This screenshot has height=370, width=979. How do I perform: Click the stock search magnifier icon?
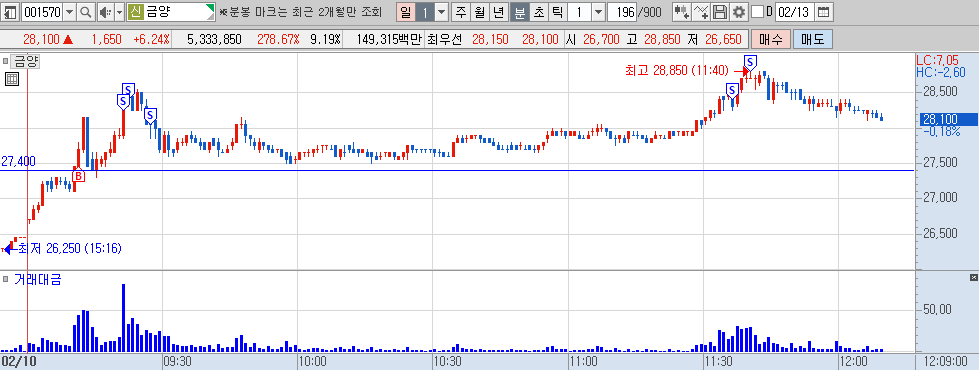tap(86, 12)
